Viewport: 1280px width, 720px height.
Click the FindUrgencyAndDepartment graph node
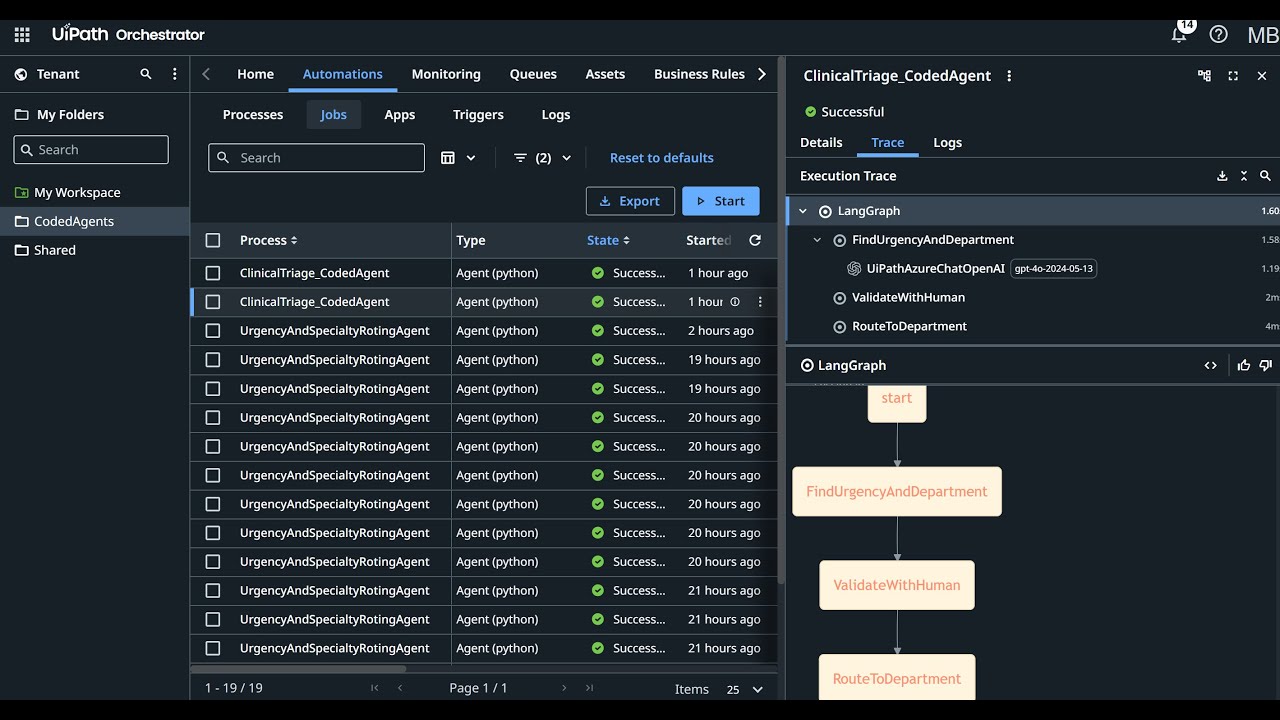coord(897,492)
